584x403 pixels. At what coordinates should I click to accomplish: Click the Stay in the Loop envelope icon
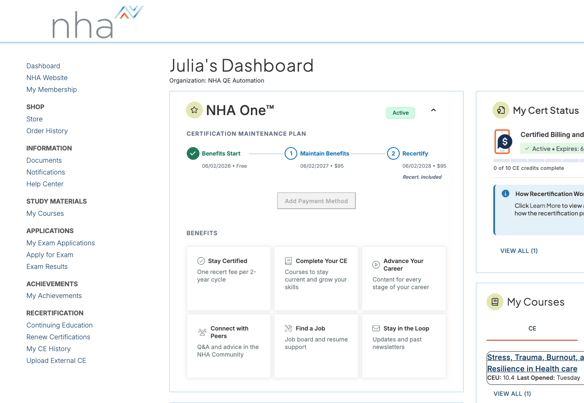pyautogui.click(x=376, y=329)
